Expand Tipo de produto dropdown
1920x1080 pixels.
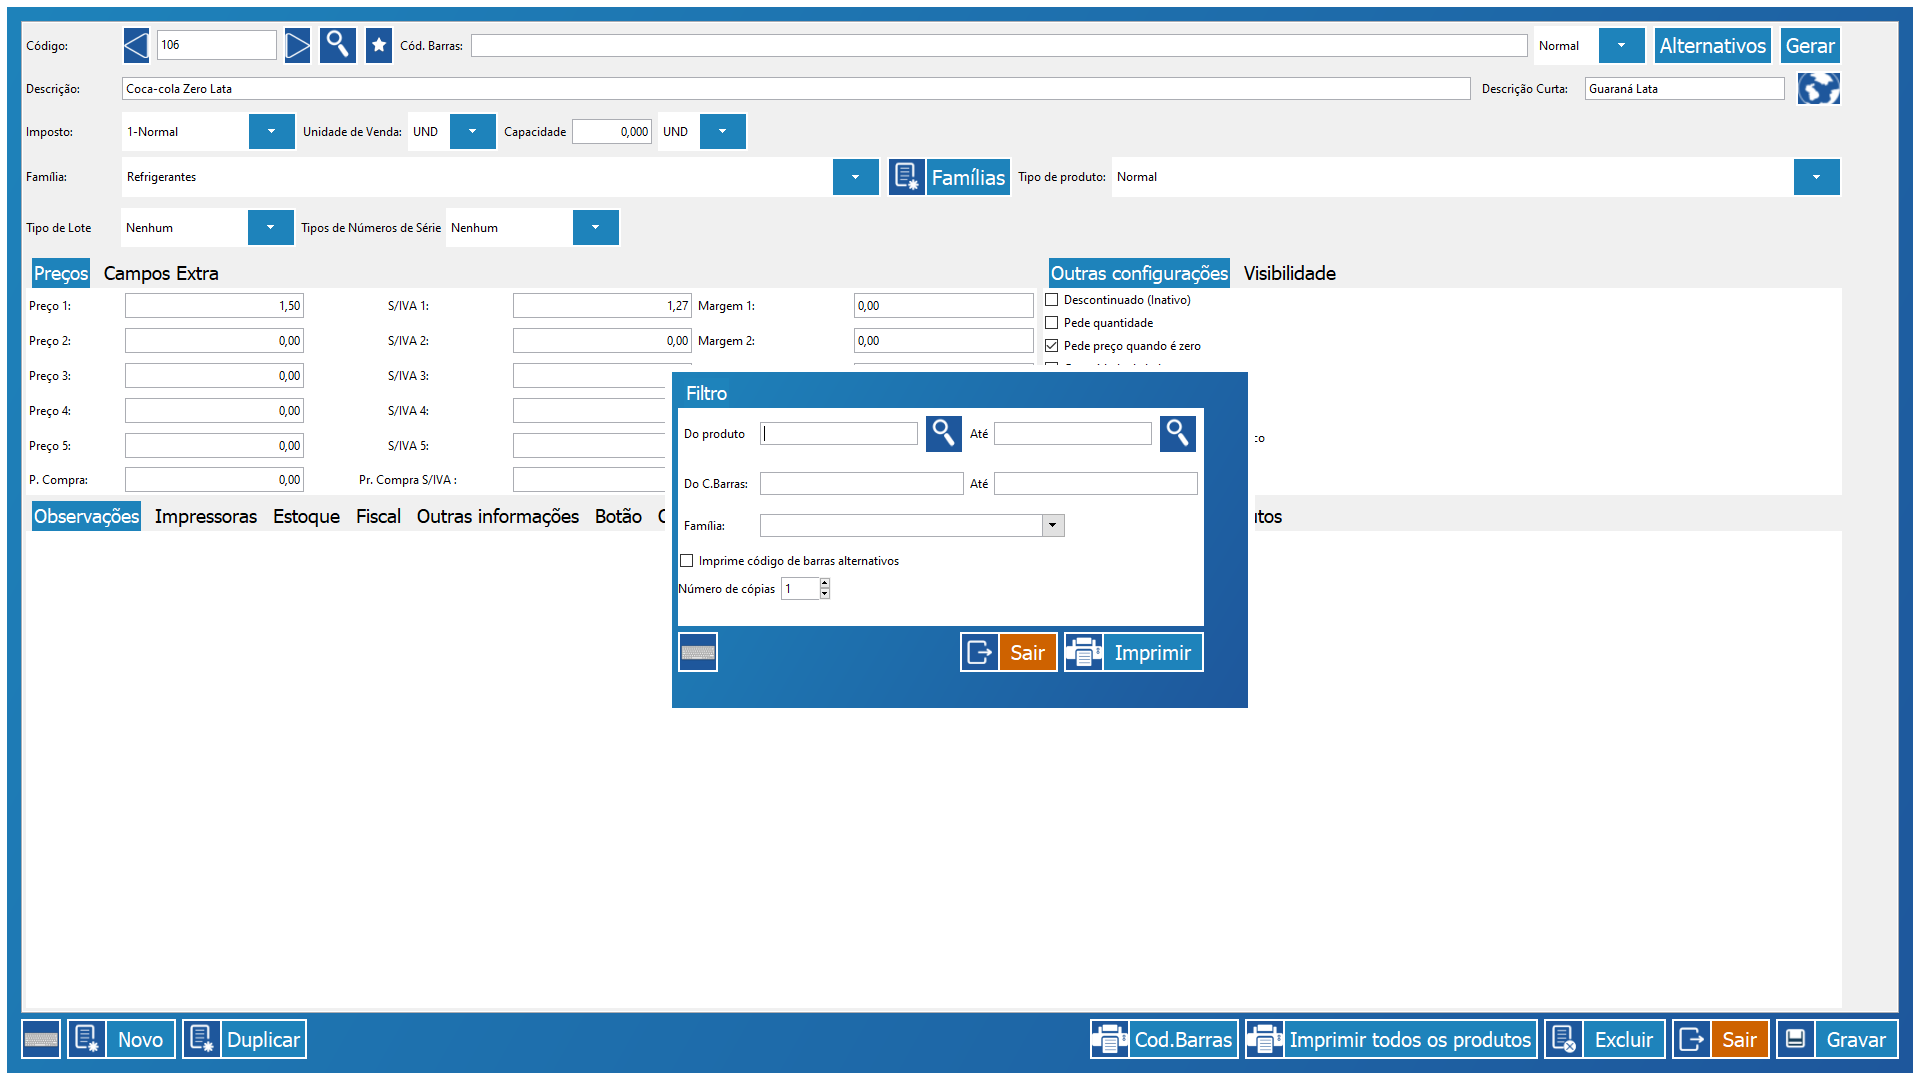1816,177
